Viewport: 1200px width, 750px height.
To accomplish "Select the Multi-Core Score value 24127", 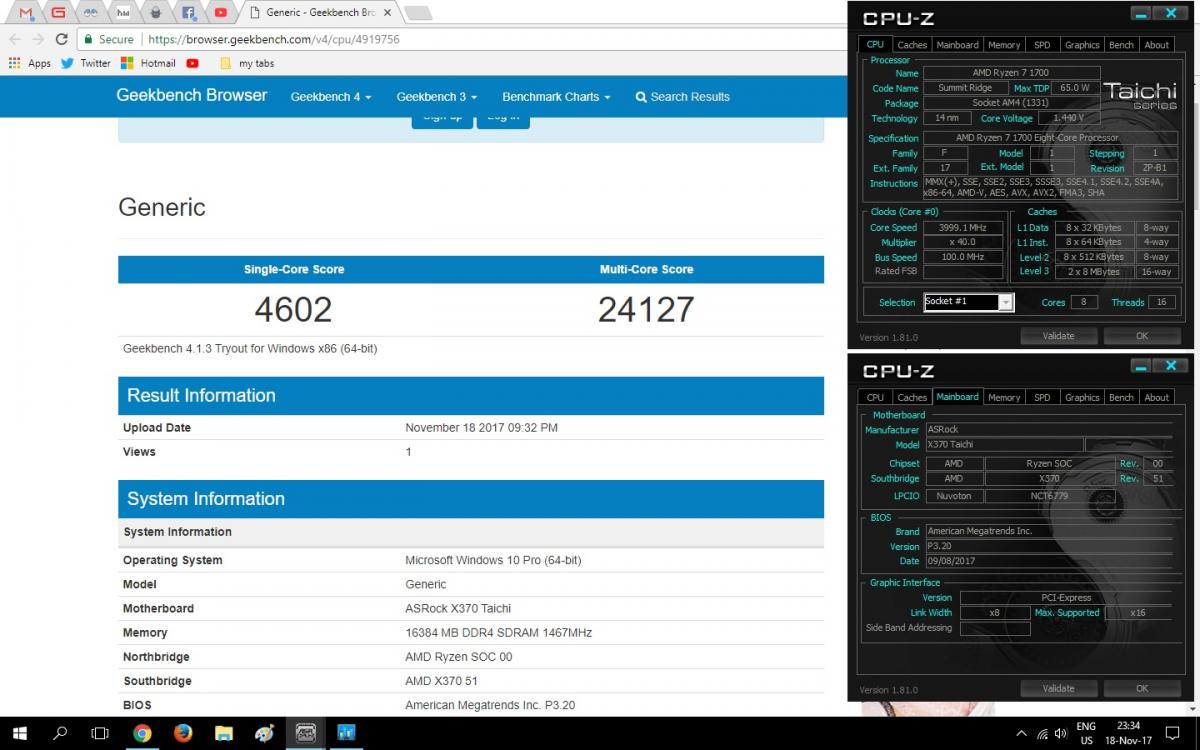I will 646,309.
